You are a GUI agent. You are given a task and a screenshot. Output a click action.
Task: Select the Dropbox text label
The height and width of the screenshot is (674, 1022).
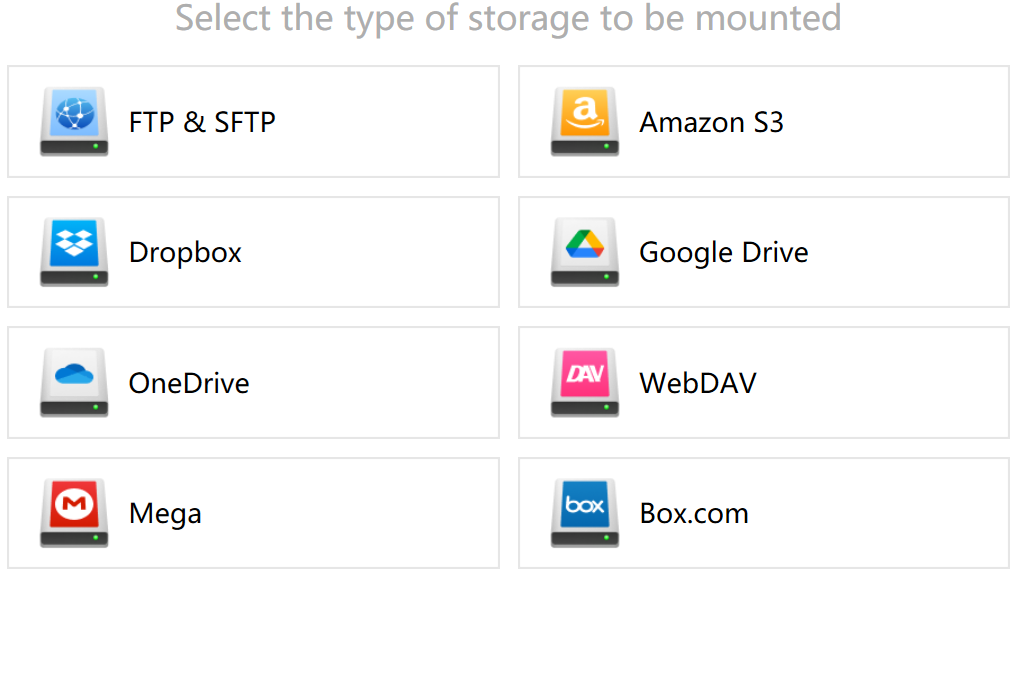click(185, 254)
